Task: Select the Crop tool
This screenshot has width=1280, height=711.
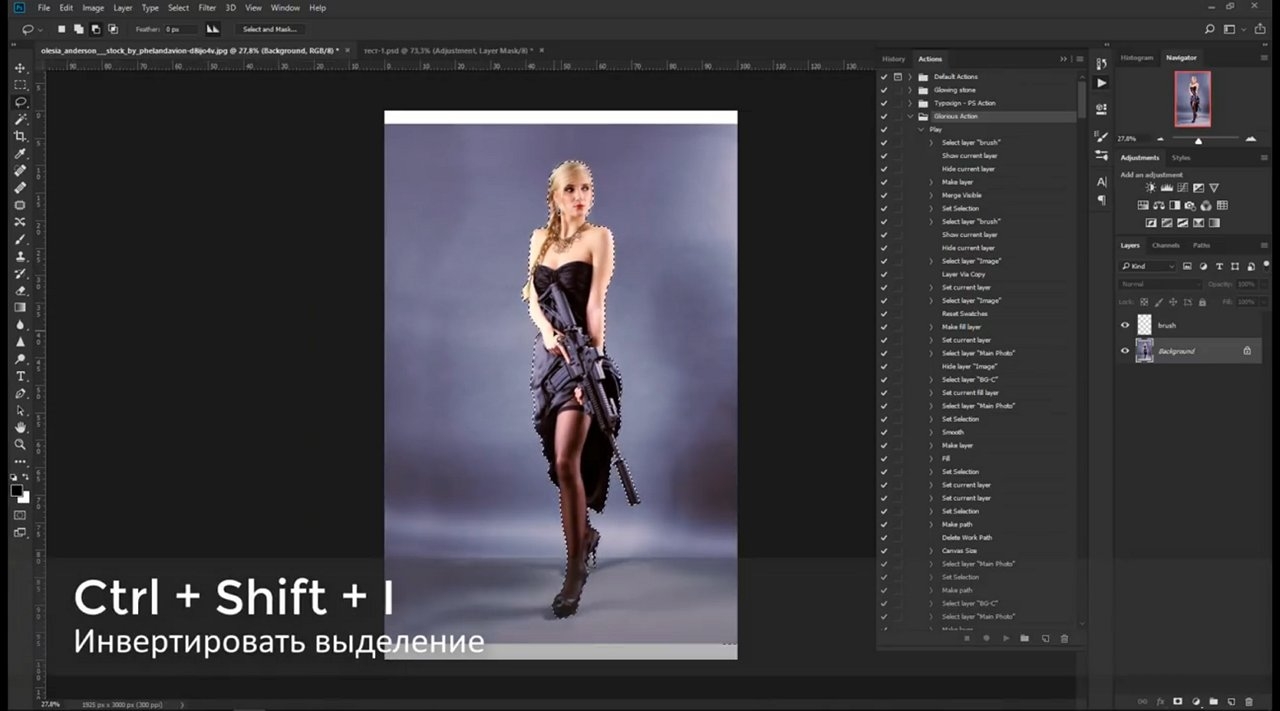Action: (20, 136)
